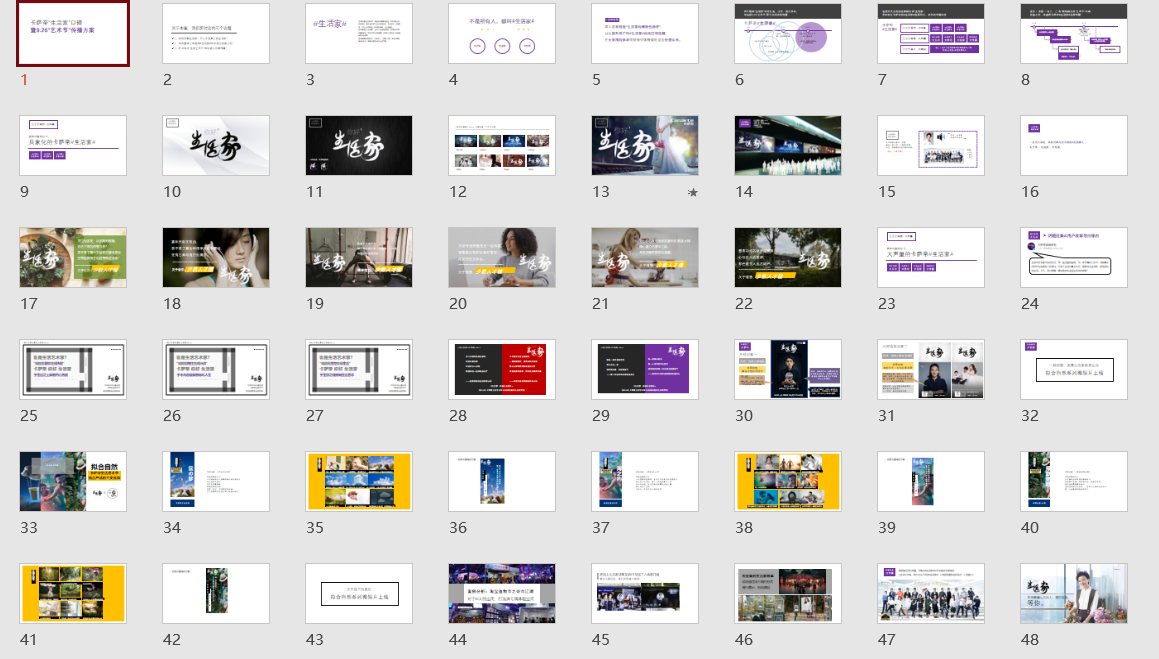Select slide 11 black calligraphy thumbnail
This screenshot has height=659, width=1159.
point(359,146)
